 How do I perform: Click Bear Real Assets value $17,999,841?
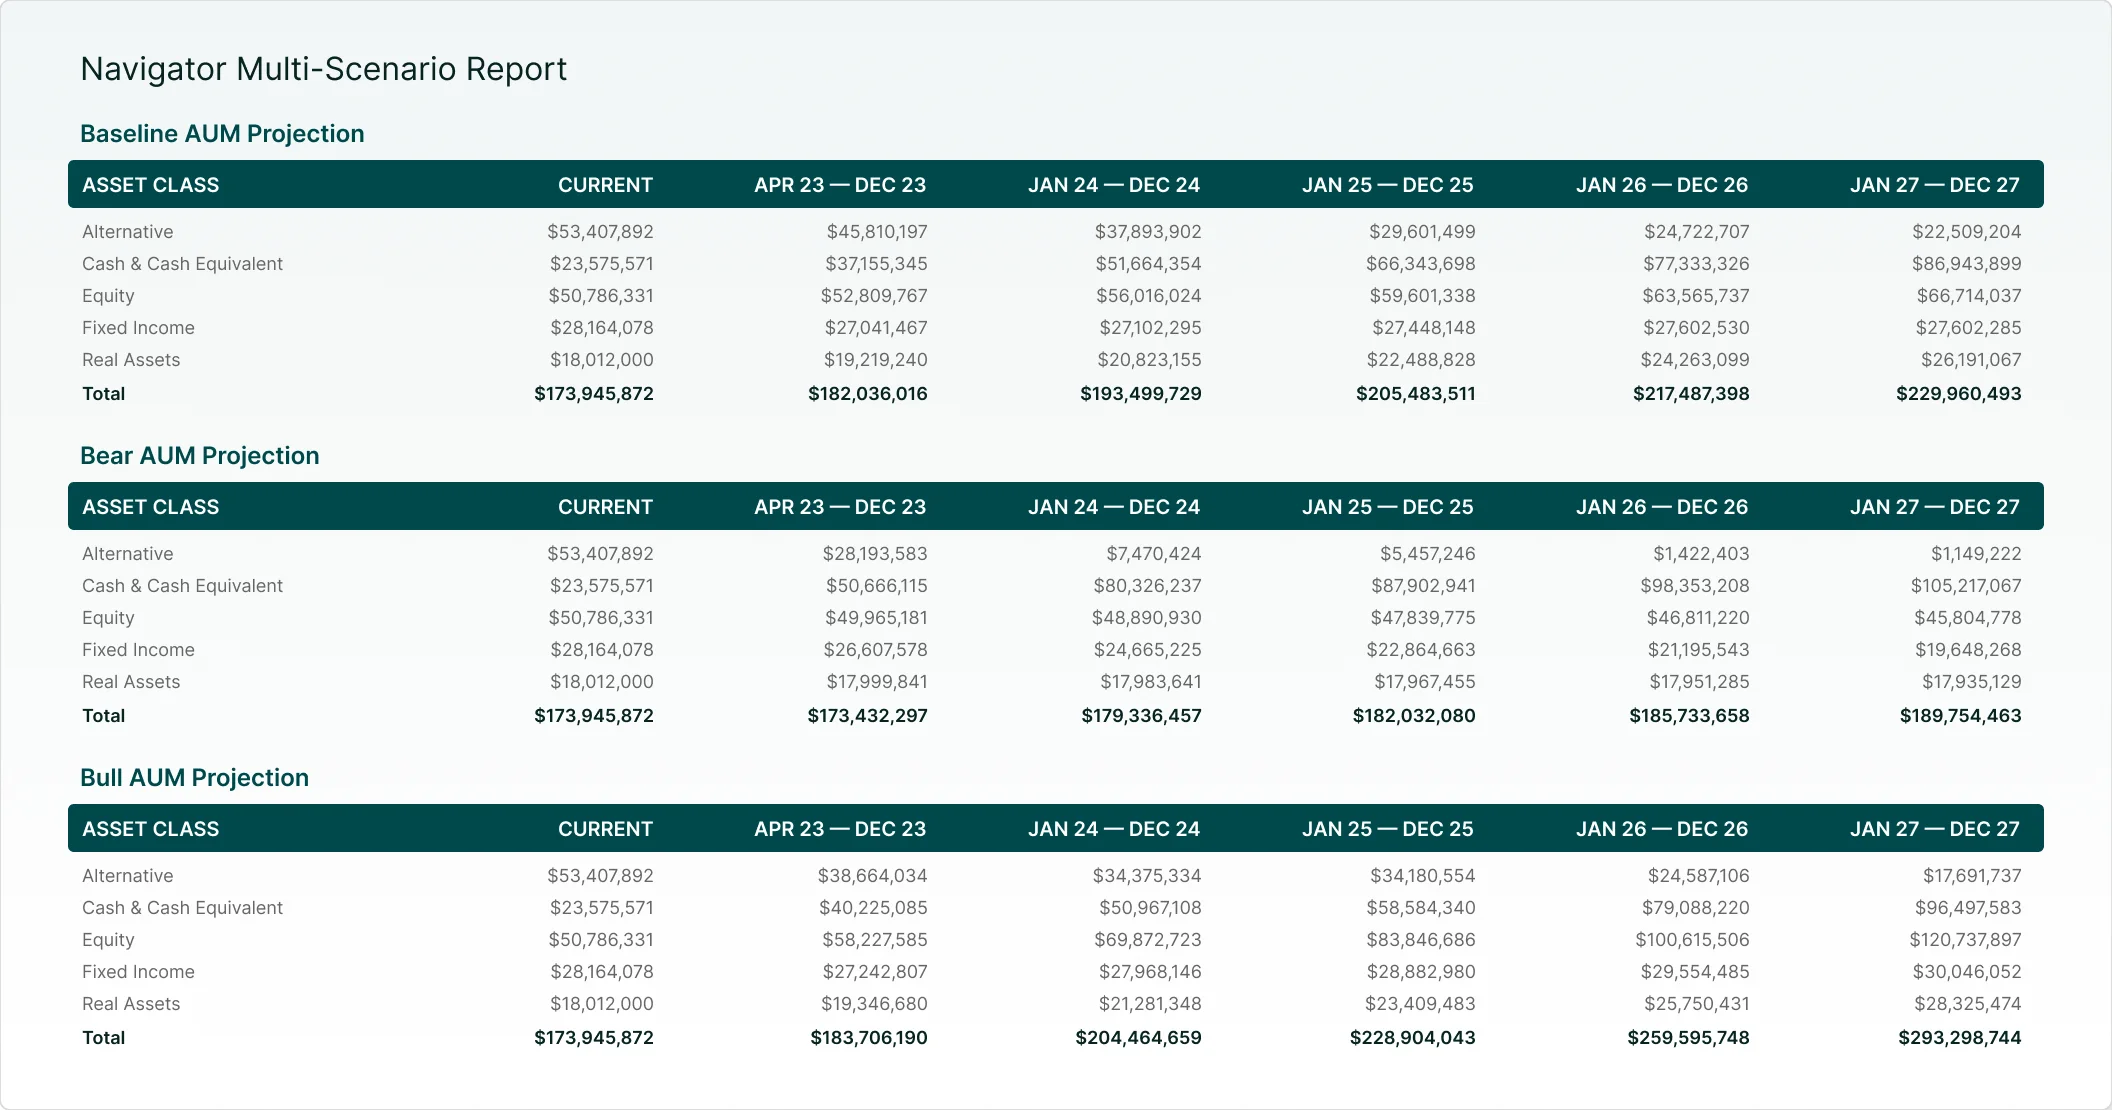pyautogui.click(x=877, y=682)
